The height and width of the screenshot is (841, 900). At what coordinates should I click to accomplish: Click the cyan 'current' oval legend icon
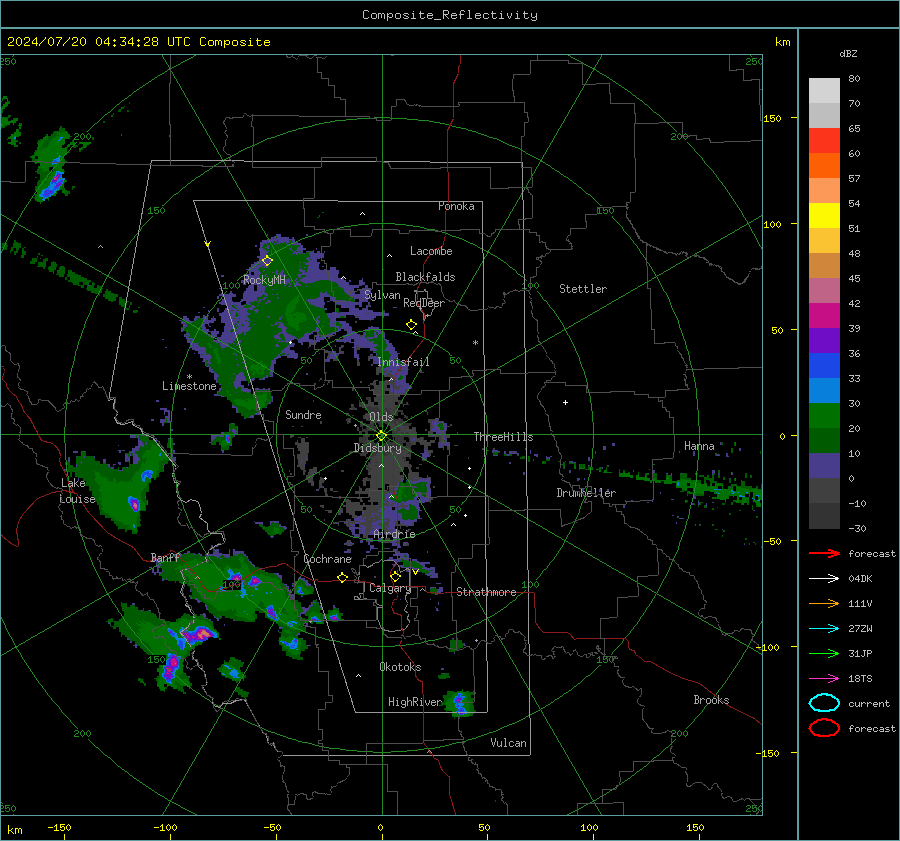(x=824, y=703)
